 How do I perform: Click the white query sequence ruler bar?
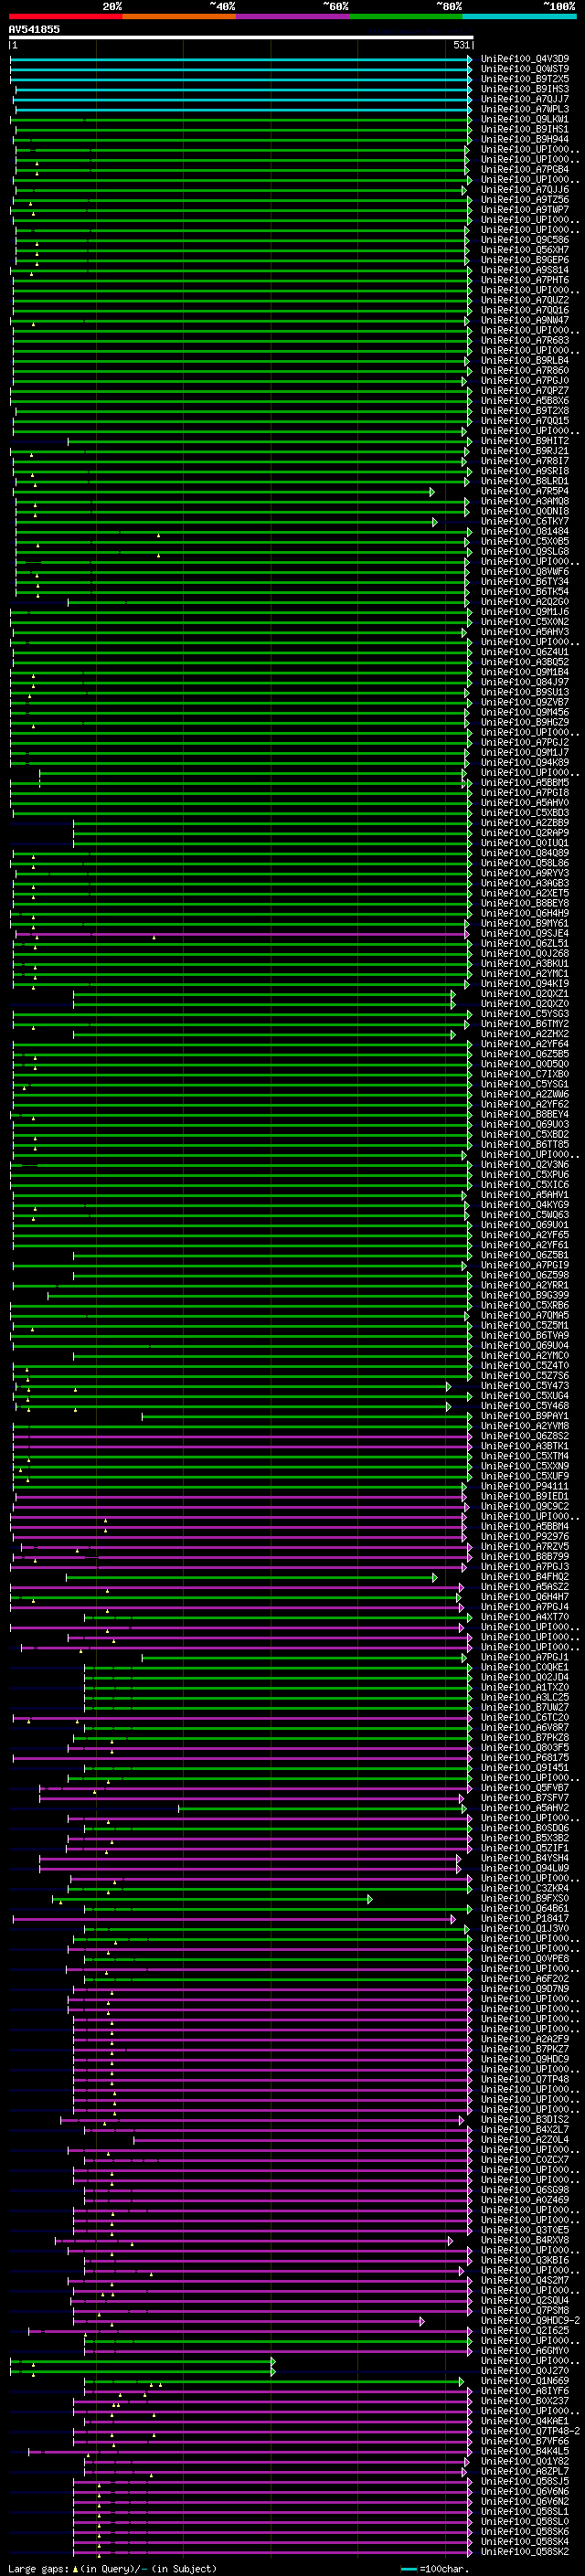(241, 37)
